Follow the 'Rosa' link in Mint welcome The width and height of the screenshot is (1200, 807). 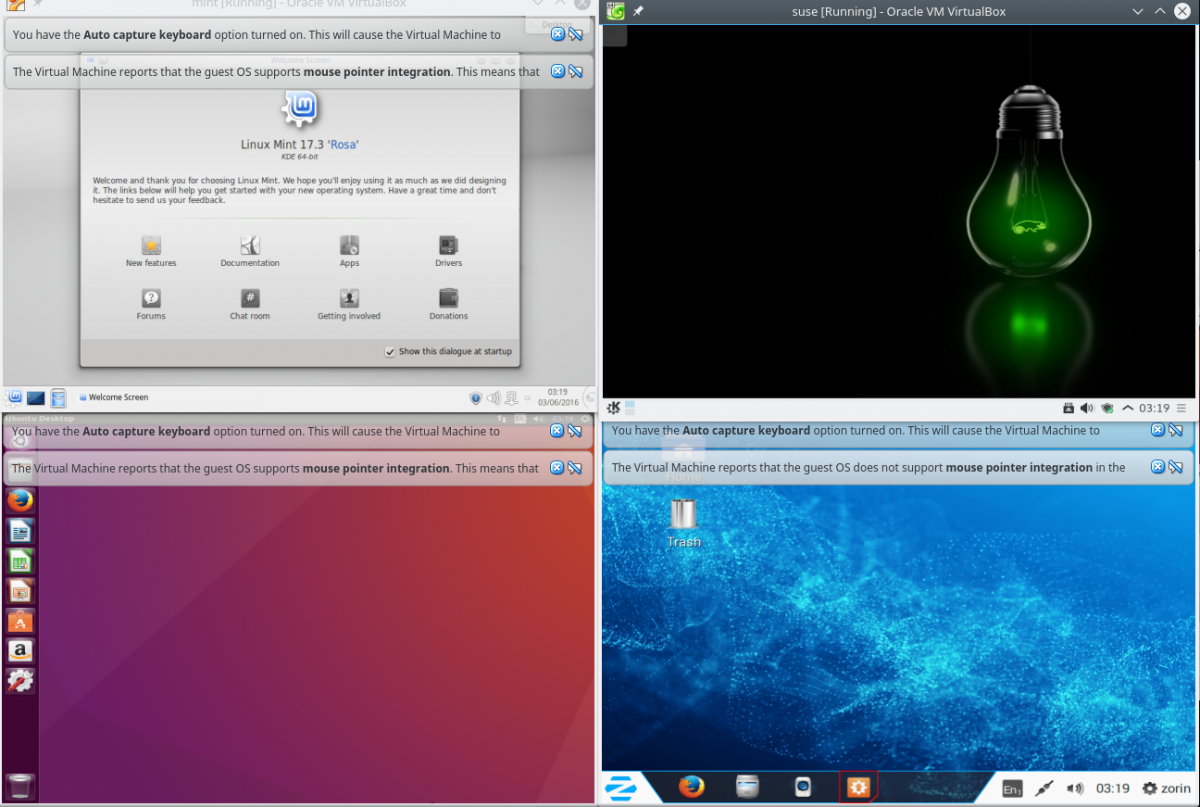[344, 144]
